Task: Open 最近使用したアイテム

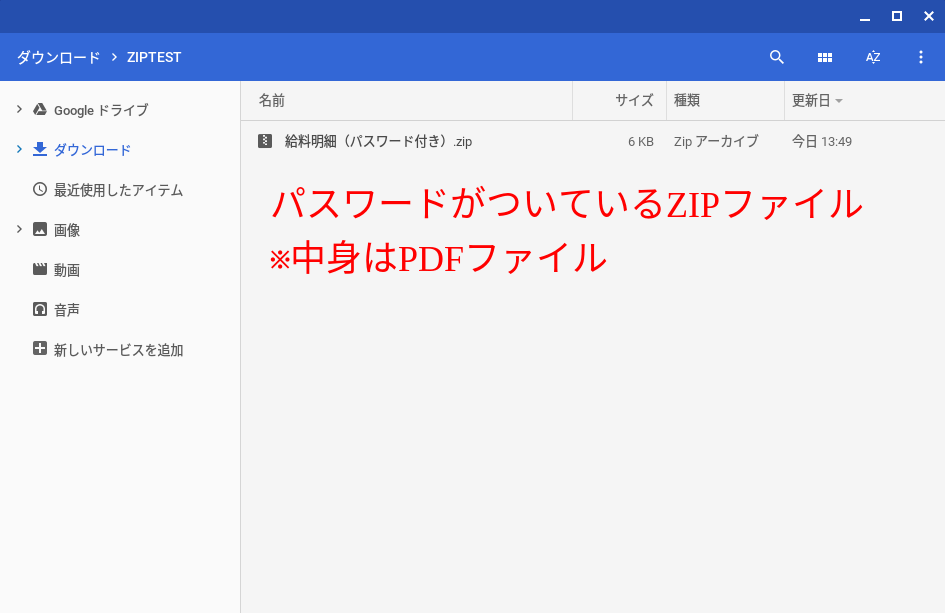Action: click(x=118, y=190)
